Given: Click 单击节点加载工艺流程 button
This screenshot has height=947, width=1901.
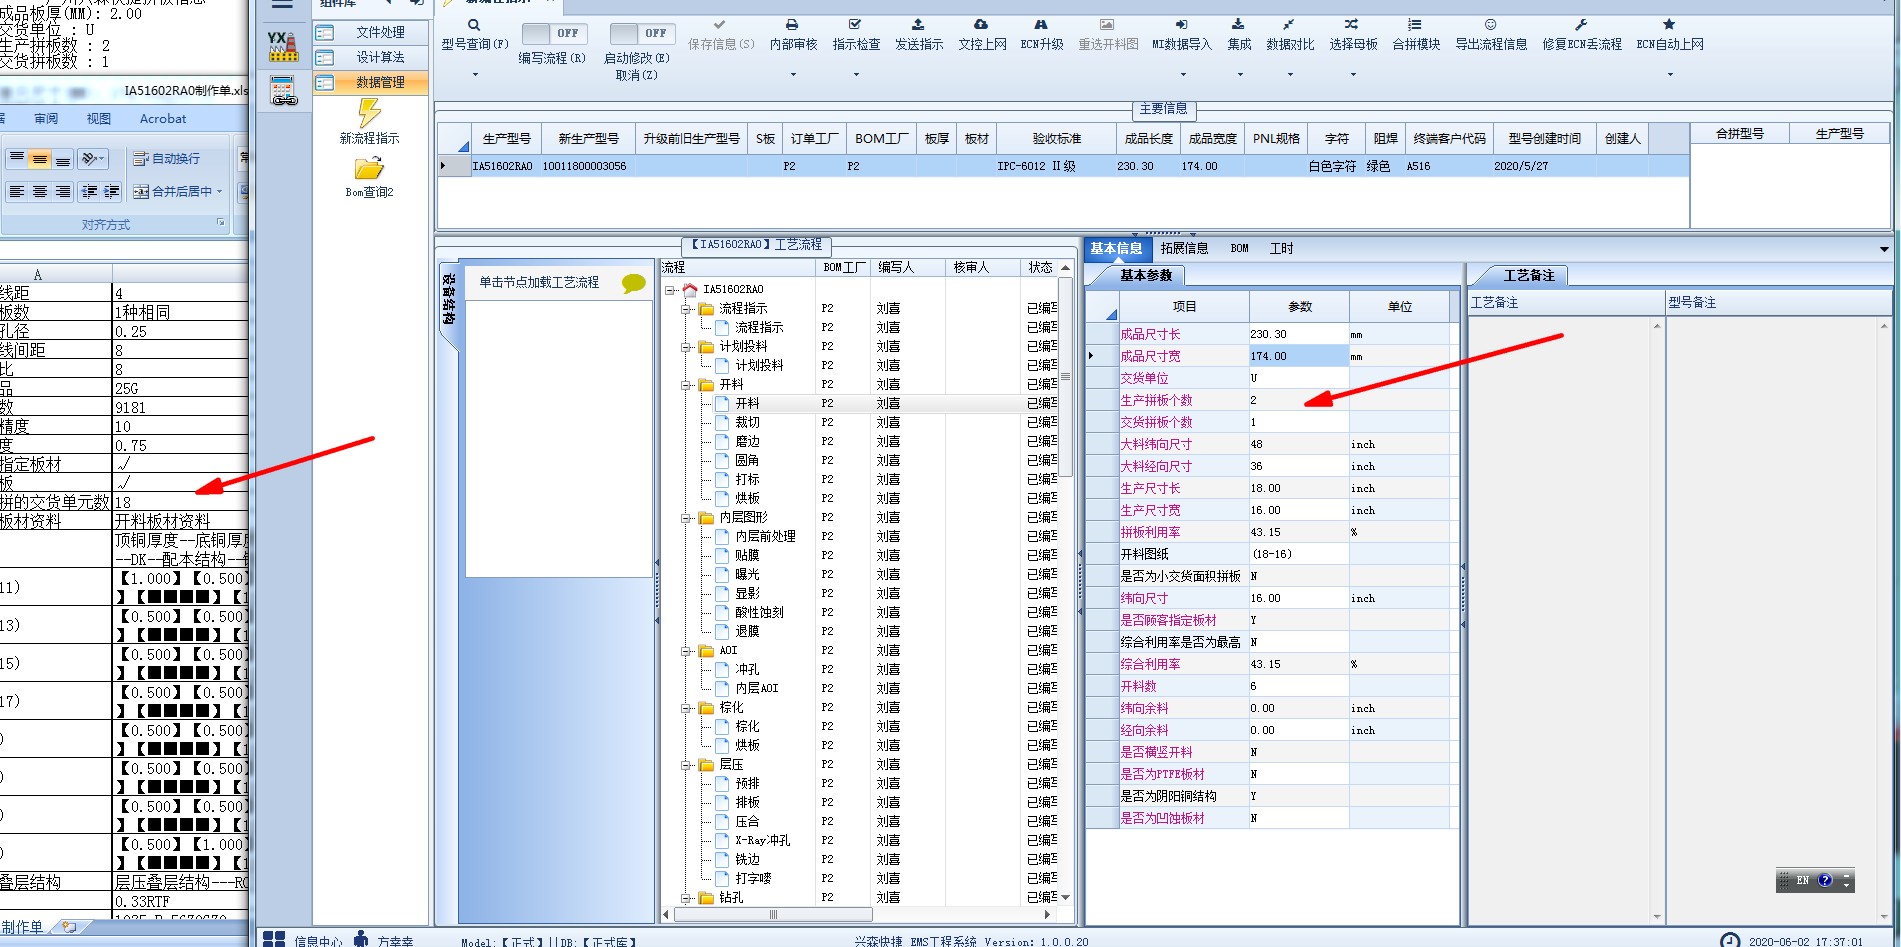Looking at the screenshot, I should (539, 282).
